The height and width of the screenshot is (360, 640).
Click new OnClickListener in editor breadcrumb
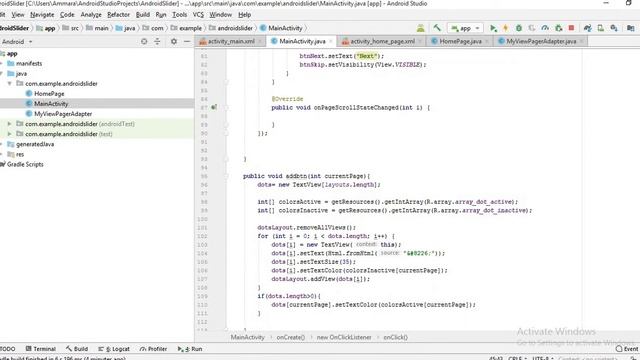click(x=344, y=337)
